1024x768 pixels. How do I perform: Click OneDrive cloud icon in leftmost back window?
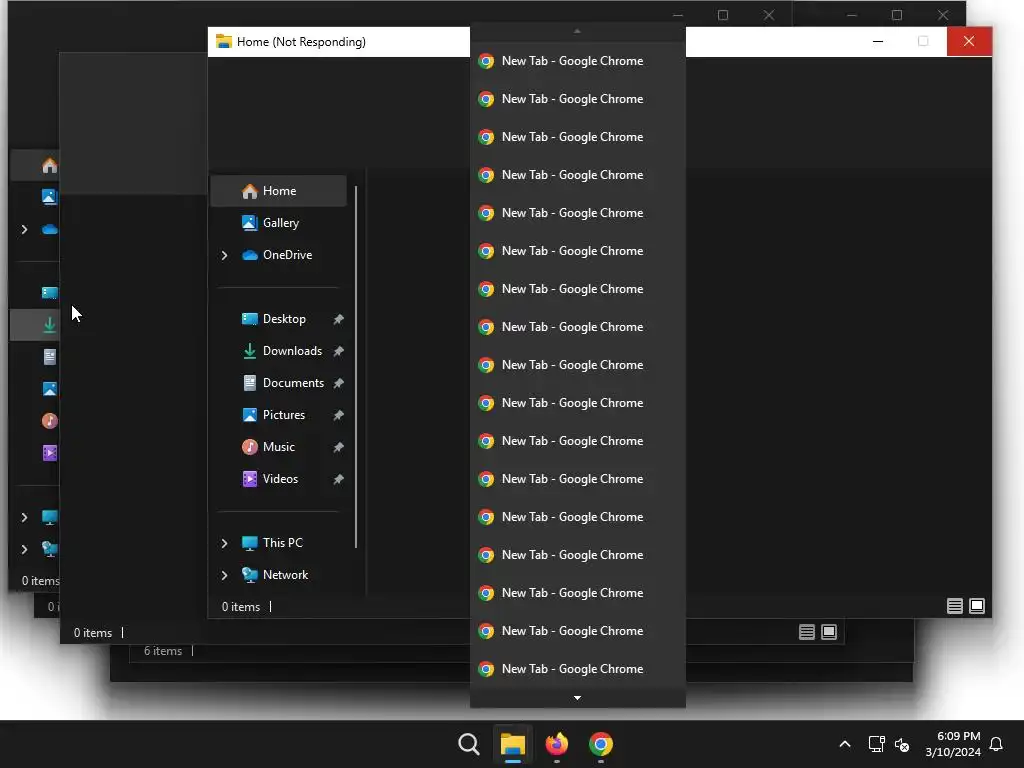[50, 229]
